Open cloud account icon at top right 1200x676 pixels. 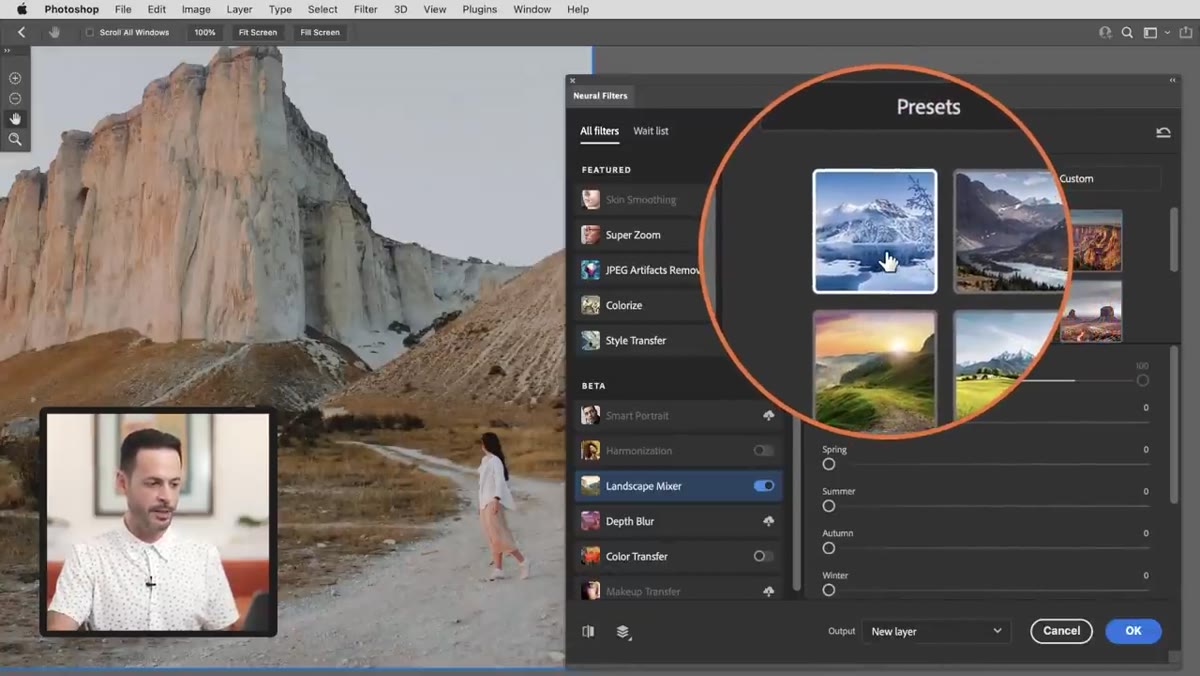(1105, 32)
